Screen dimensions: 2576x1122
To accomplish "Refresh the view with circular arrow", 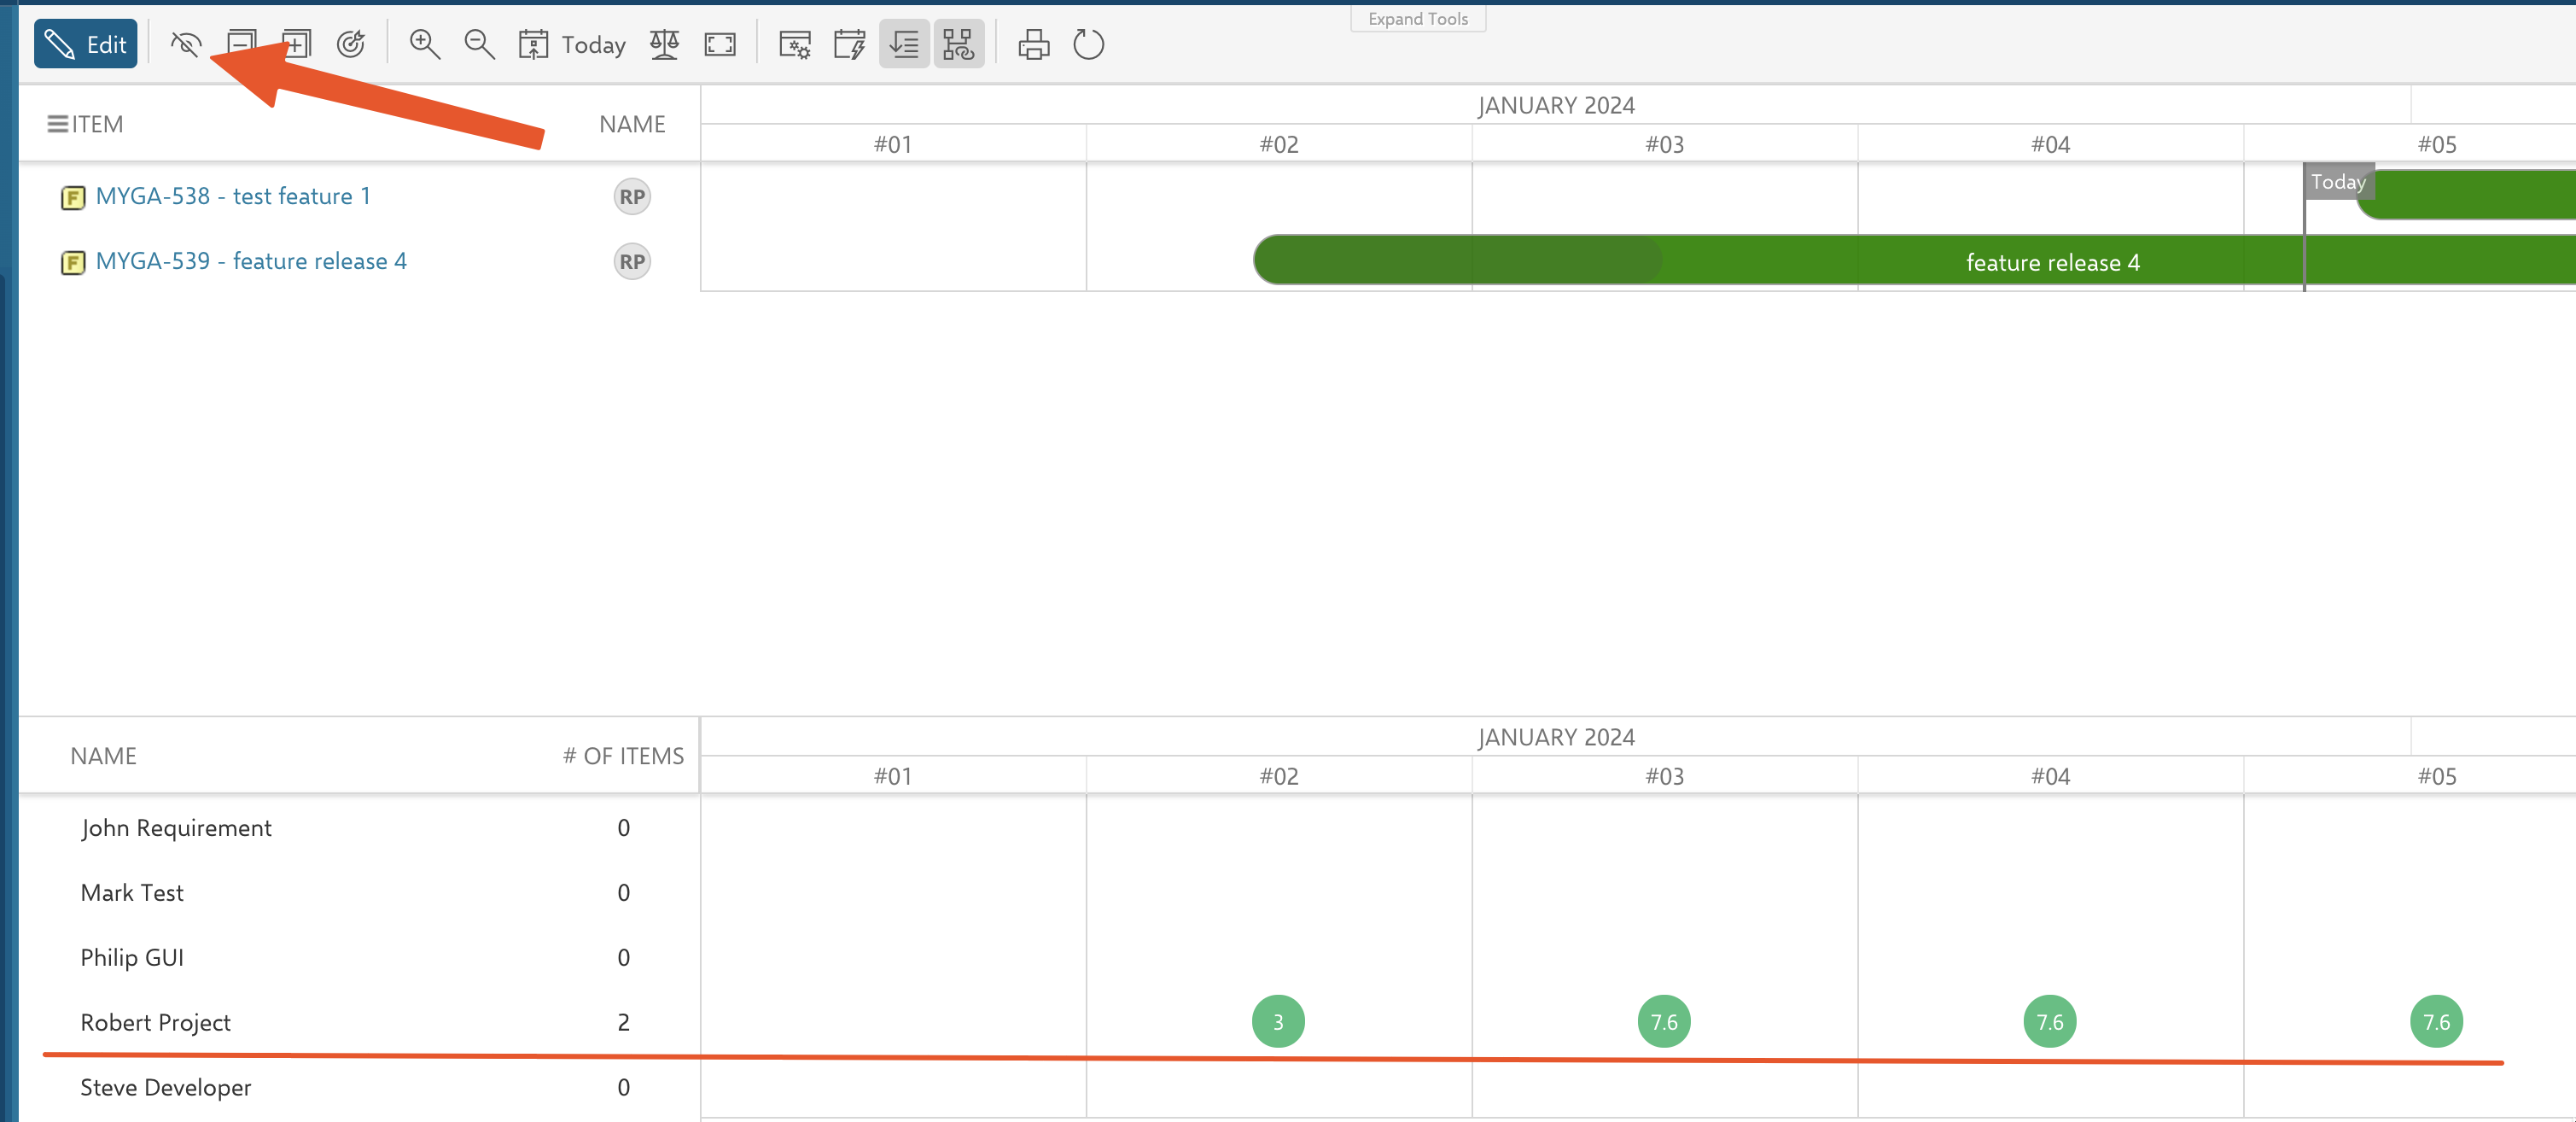I will coord(1088,44).
